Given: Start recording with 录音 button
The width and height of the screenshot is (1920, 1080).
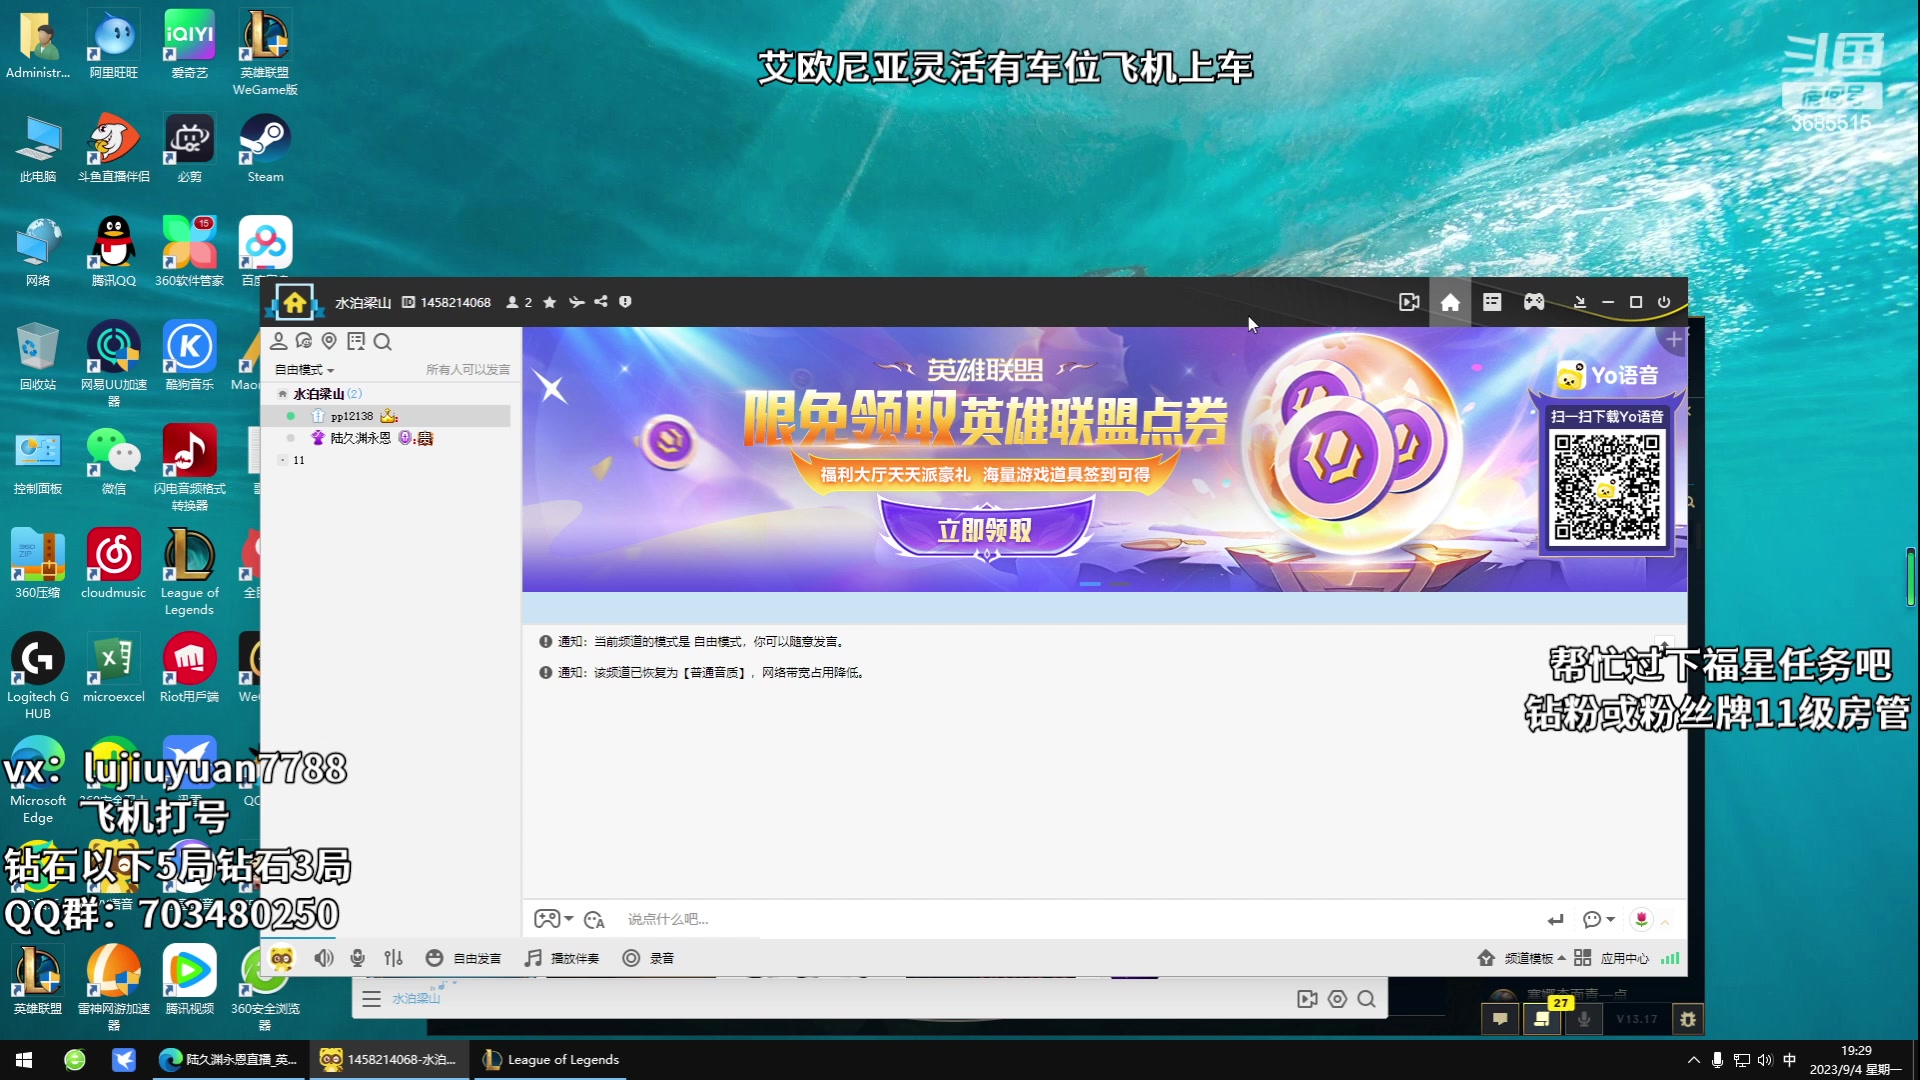Looking at the screenshot, I should [x=648, y=958].
